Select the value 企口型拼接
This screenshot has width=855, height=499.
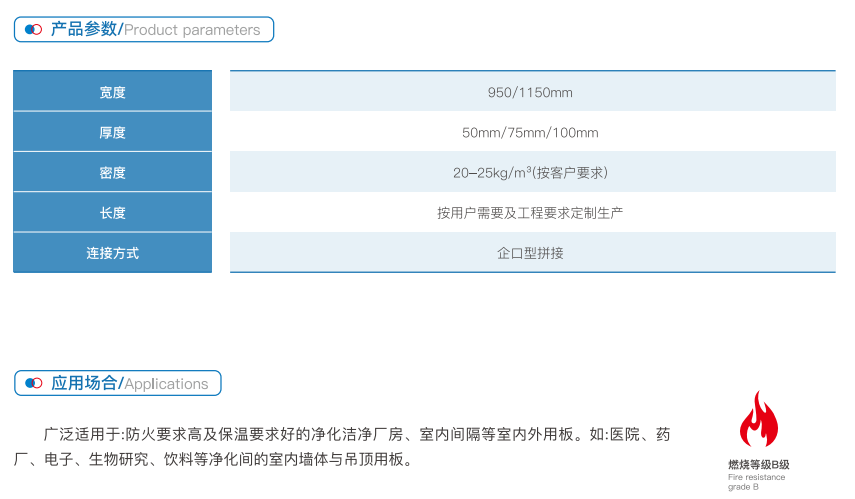[x=530, y=253]
